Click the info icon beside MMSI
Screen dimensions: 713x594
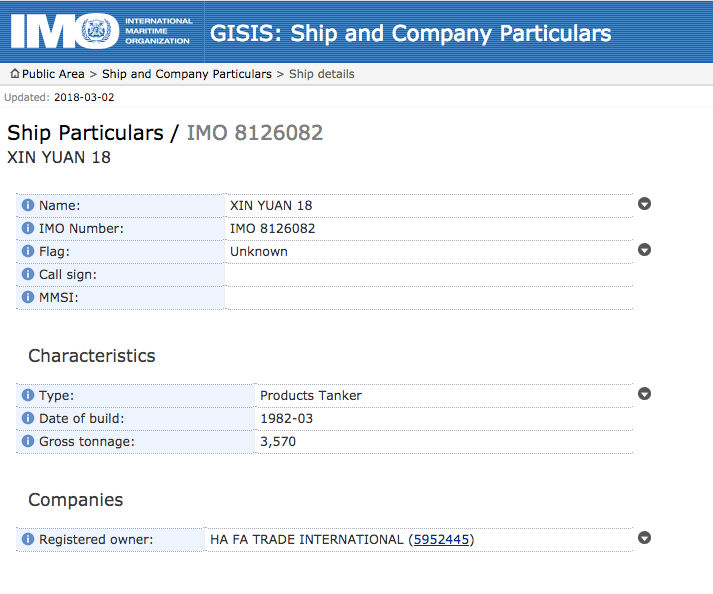(28, 297)
